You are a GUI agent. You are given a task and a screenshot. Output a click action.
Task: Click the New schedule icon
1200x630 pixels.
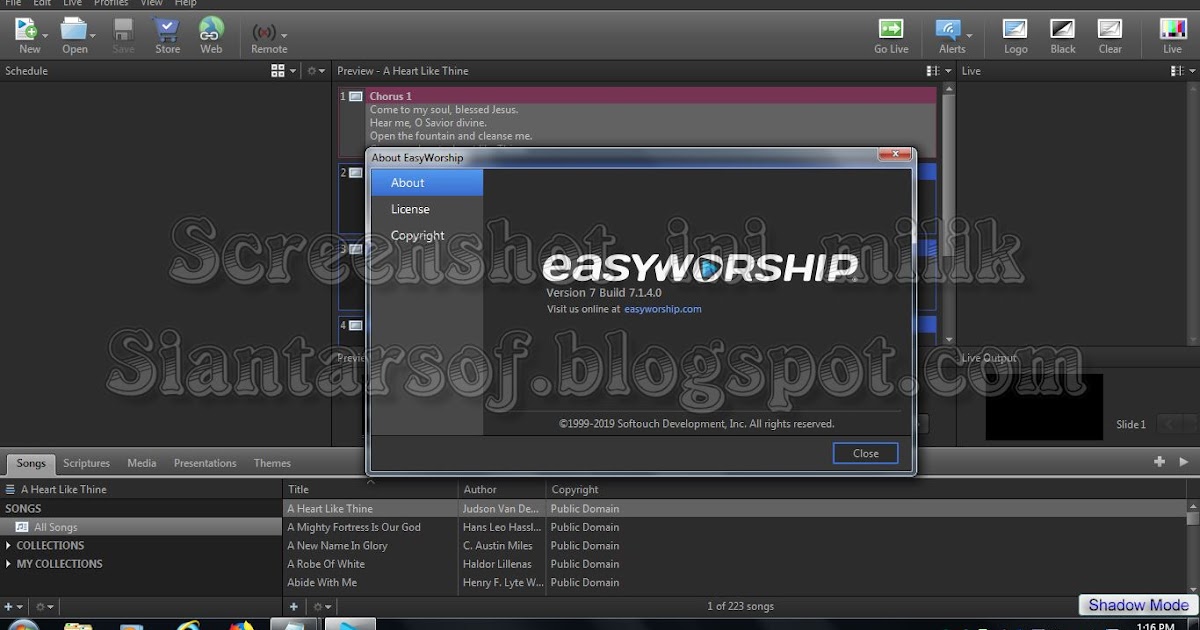pos(26,29)
